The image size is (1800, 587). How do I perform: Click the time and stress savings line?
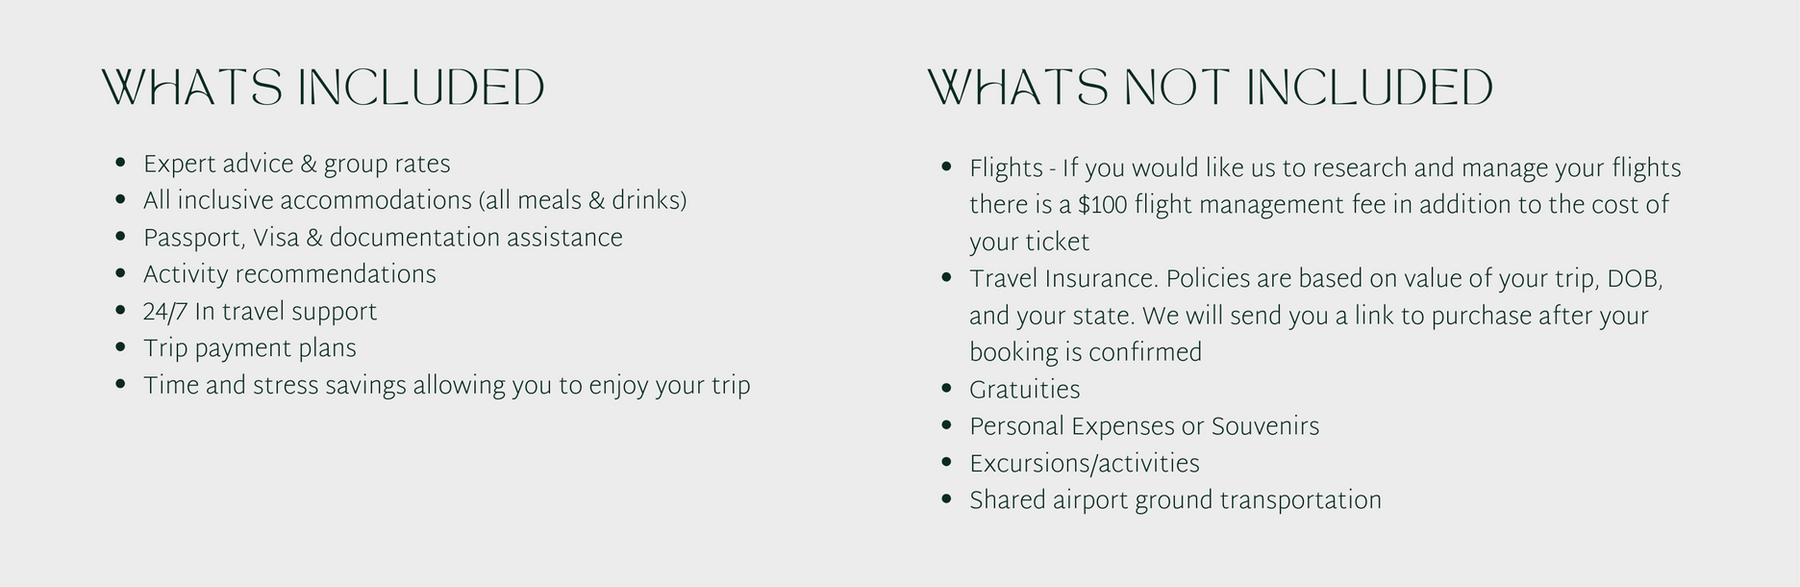[x=446, y=386]
